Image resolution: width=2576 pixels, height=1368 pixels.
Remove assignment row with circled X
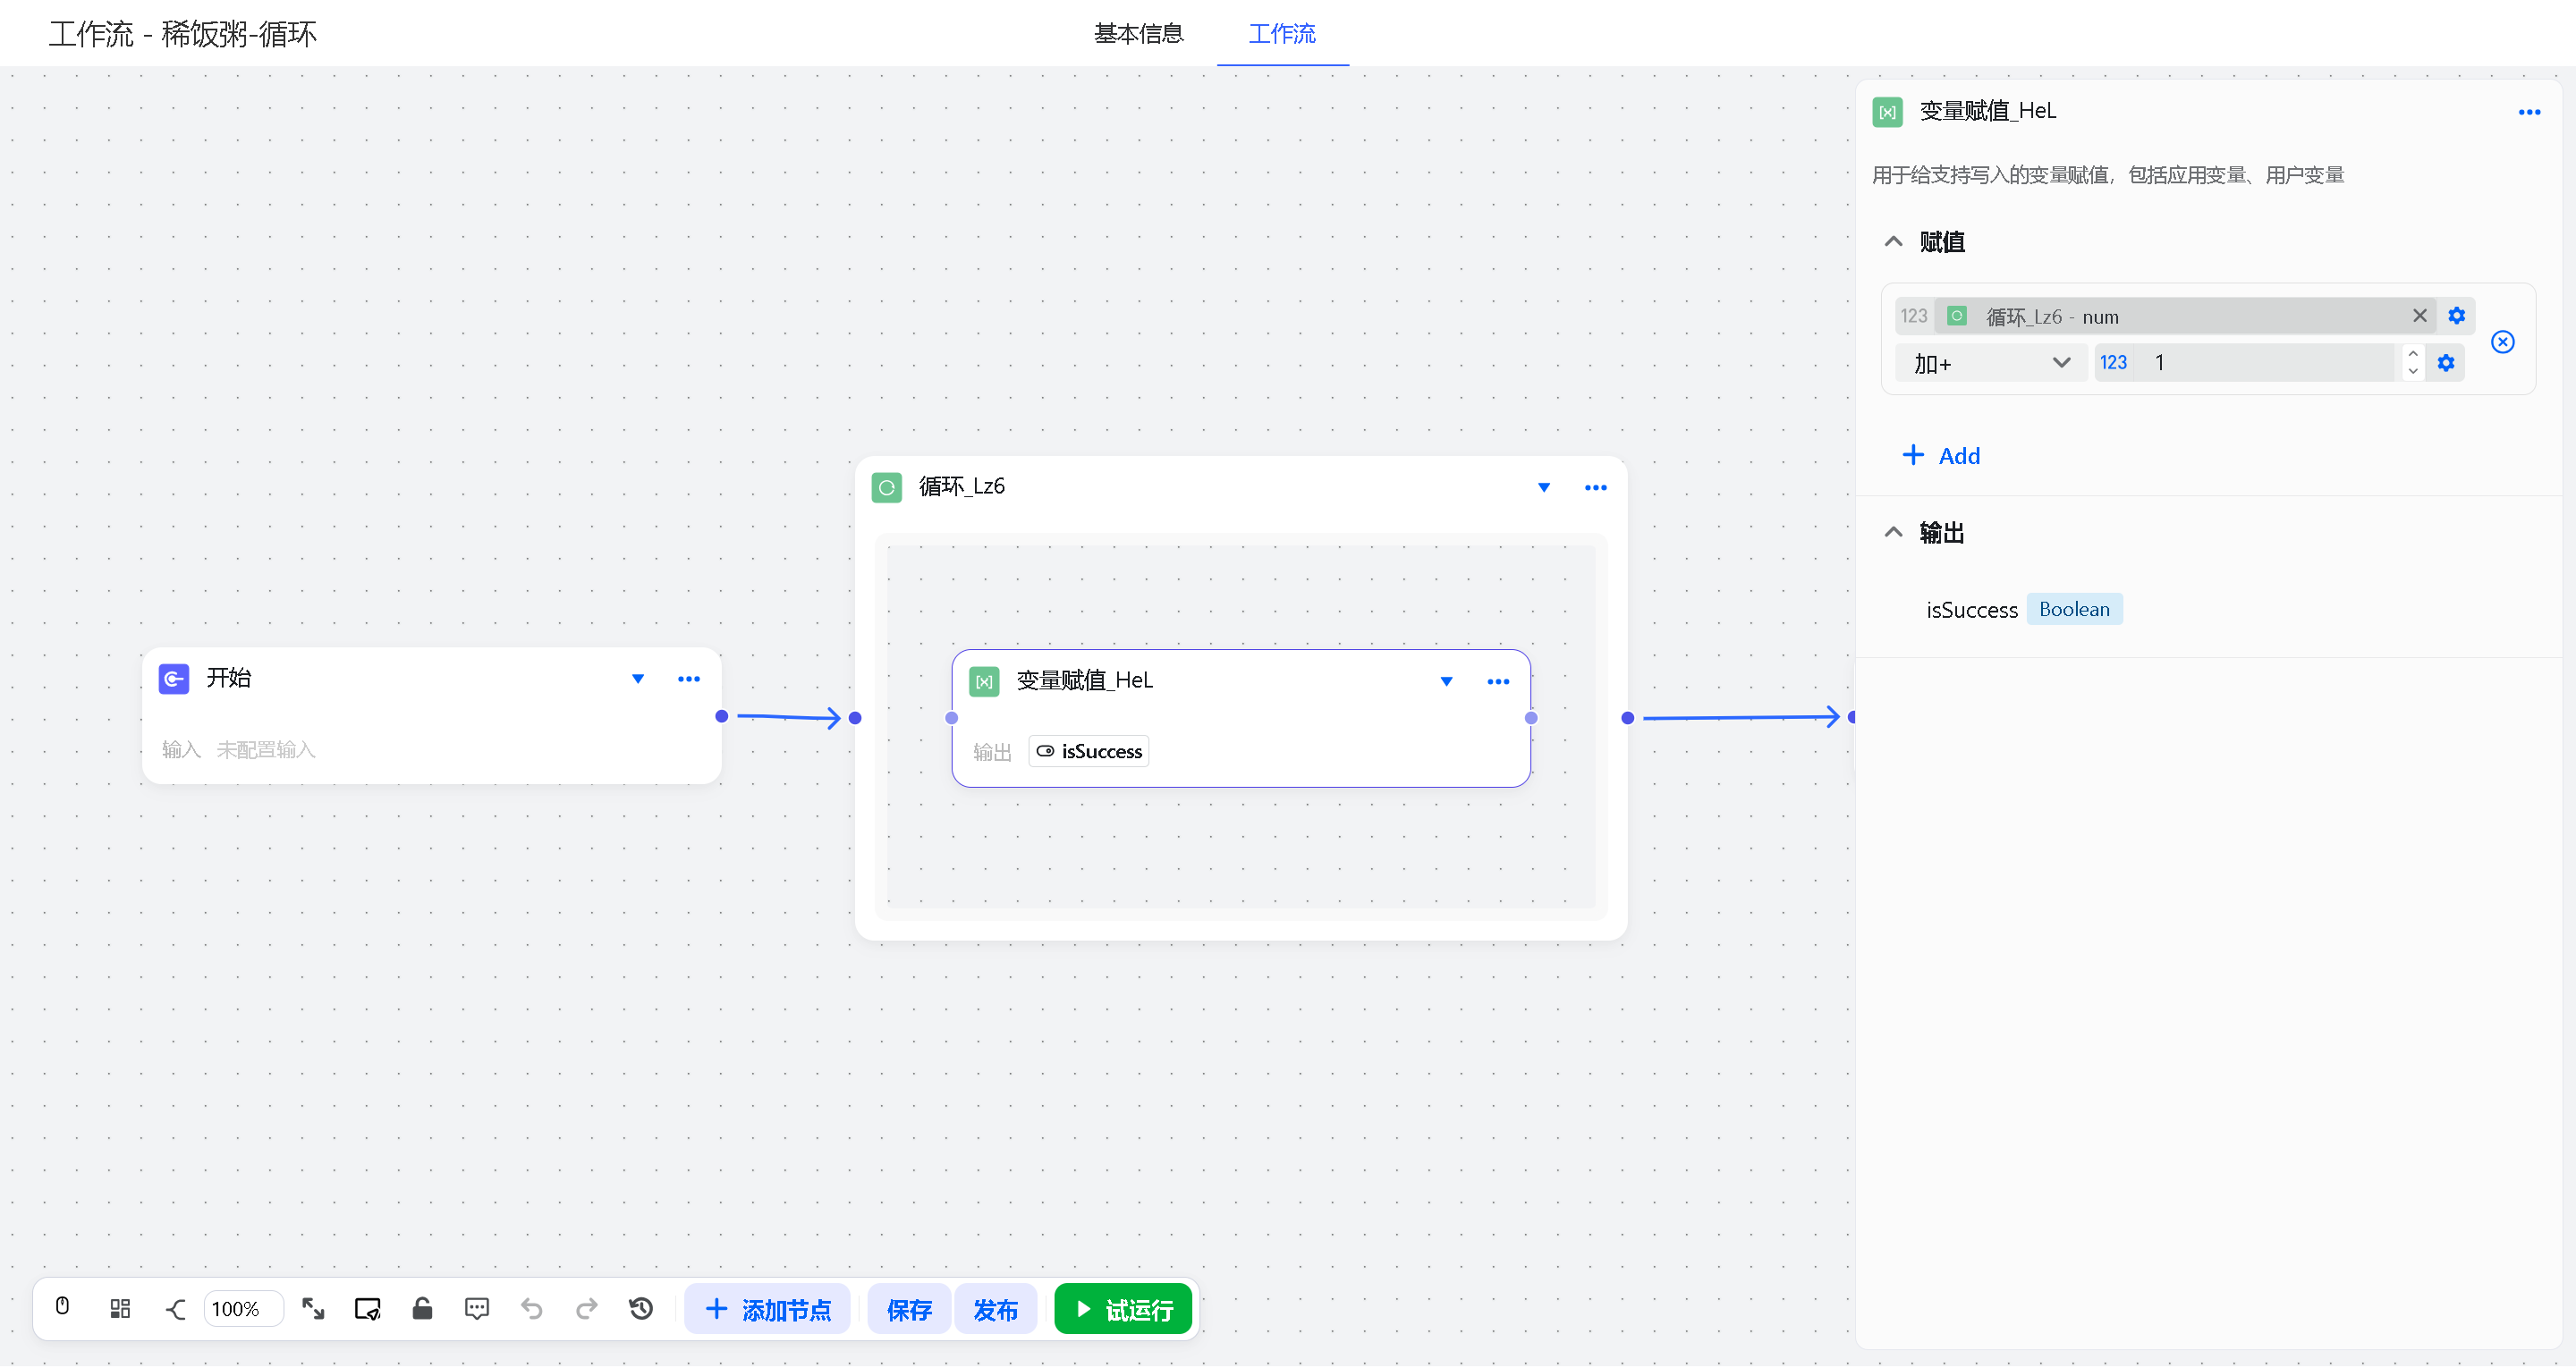[2502, 342]
